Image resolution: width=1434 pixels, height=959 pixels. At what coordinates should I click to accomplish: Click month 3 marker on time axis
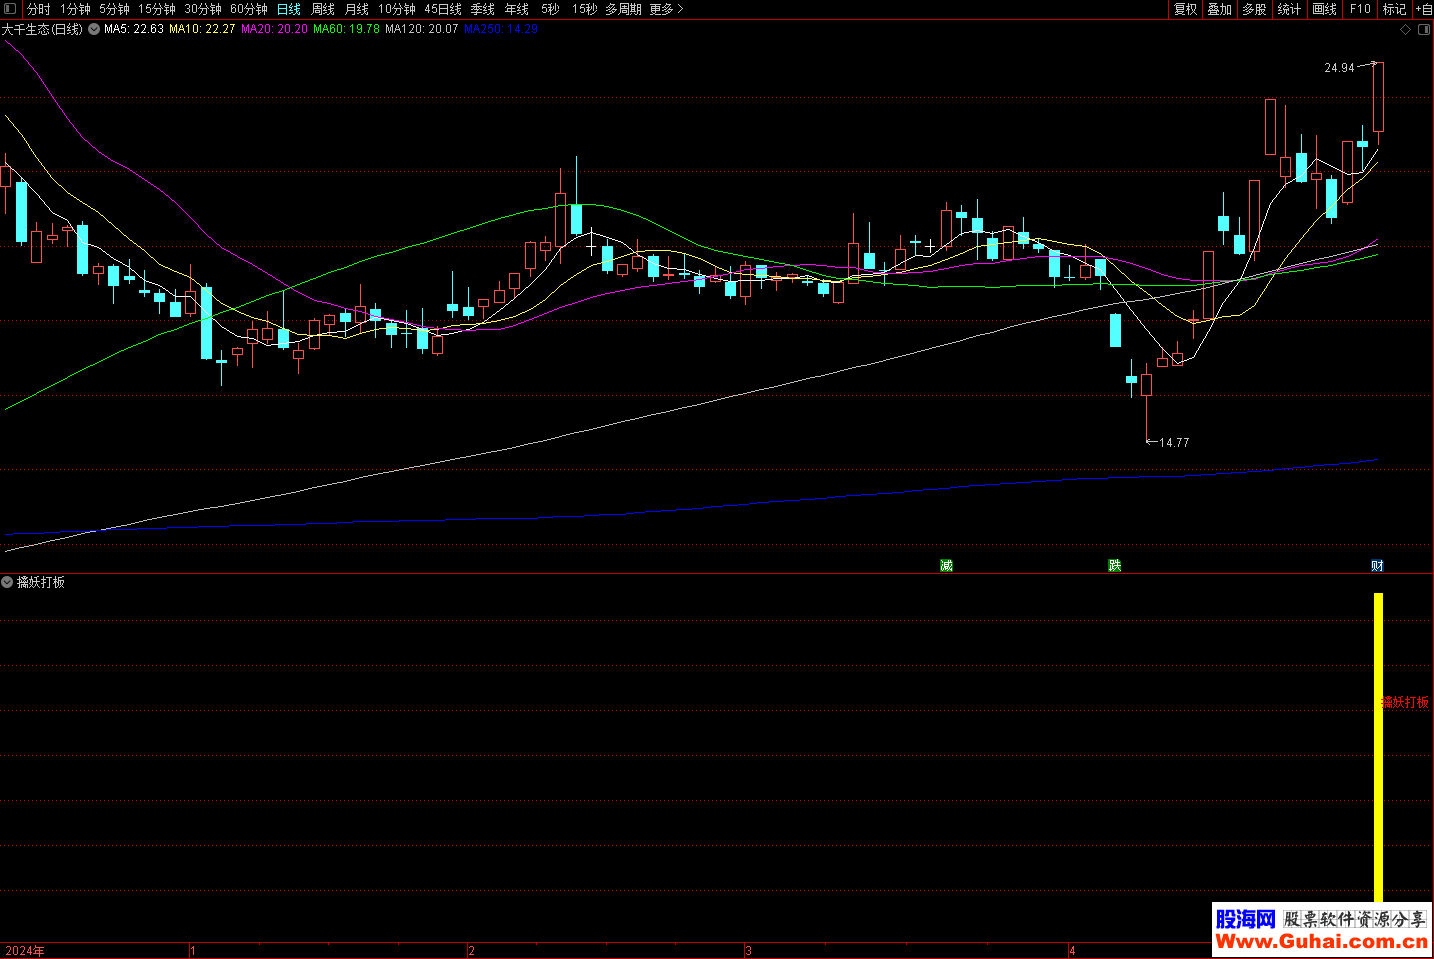point(748,951)
